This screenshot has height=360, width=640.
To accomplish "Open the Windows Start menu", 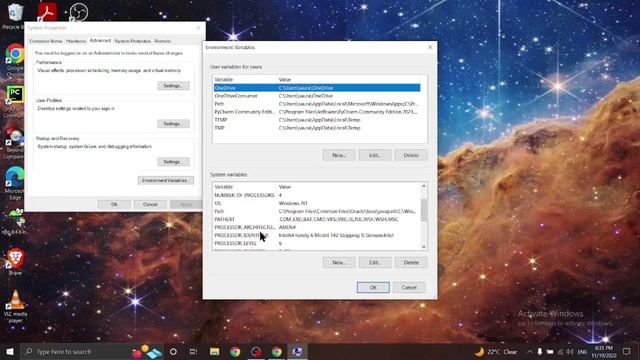I will click(10, 351).
